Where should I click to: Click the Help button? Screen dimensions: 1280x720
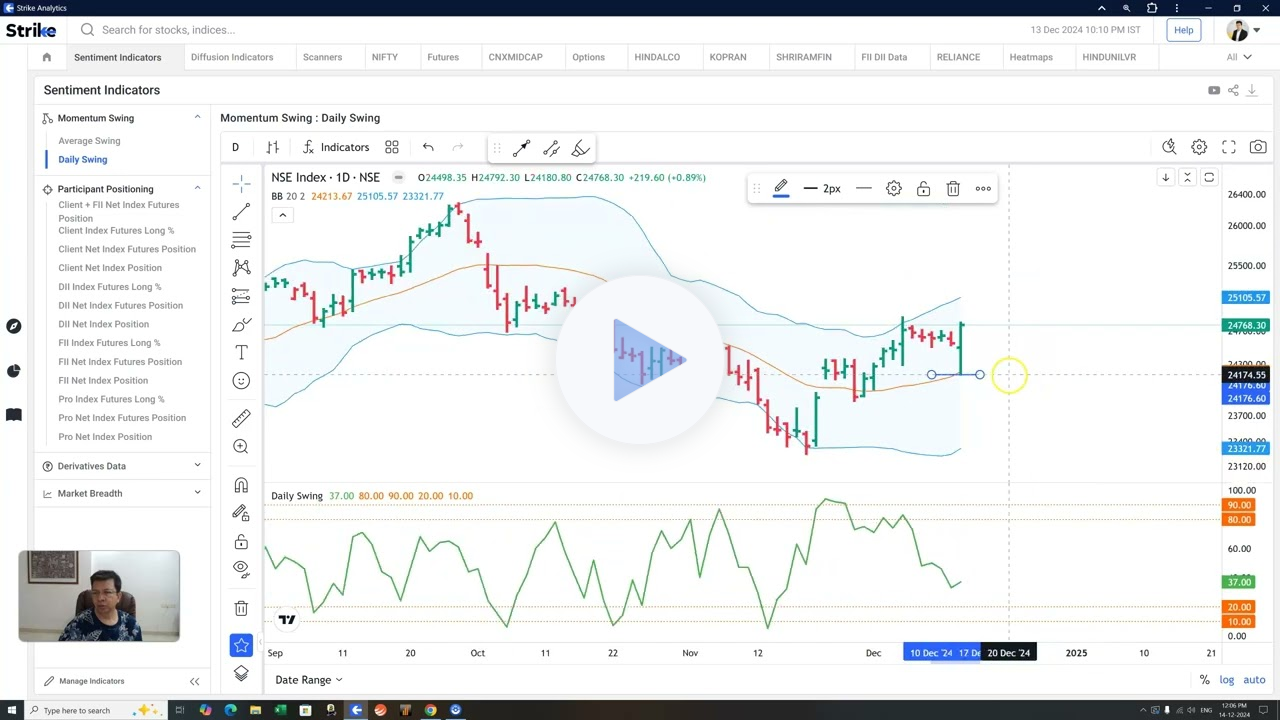pyautogui.click(x=1183, y=30)
